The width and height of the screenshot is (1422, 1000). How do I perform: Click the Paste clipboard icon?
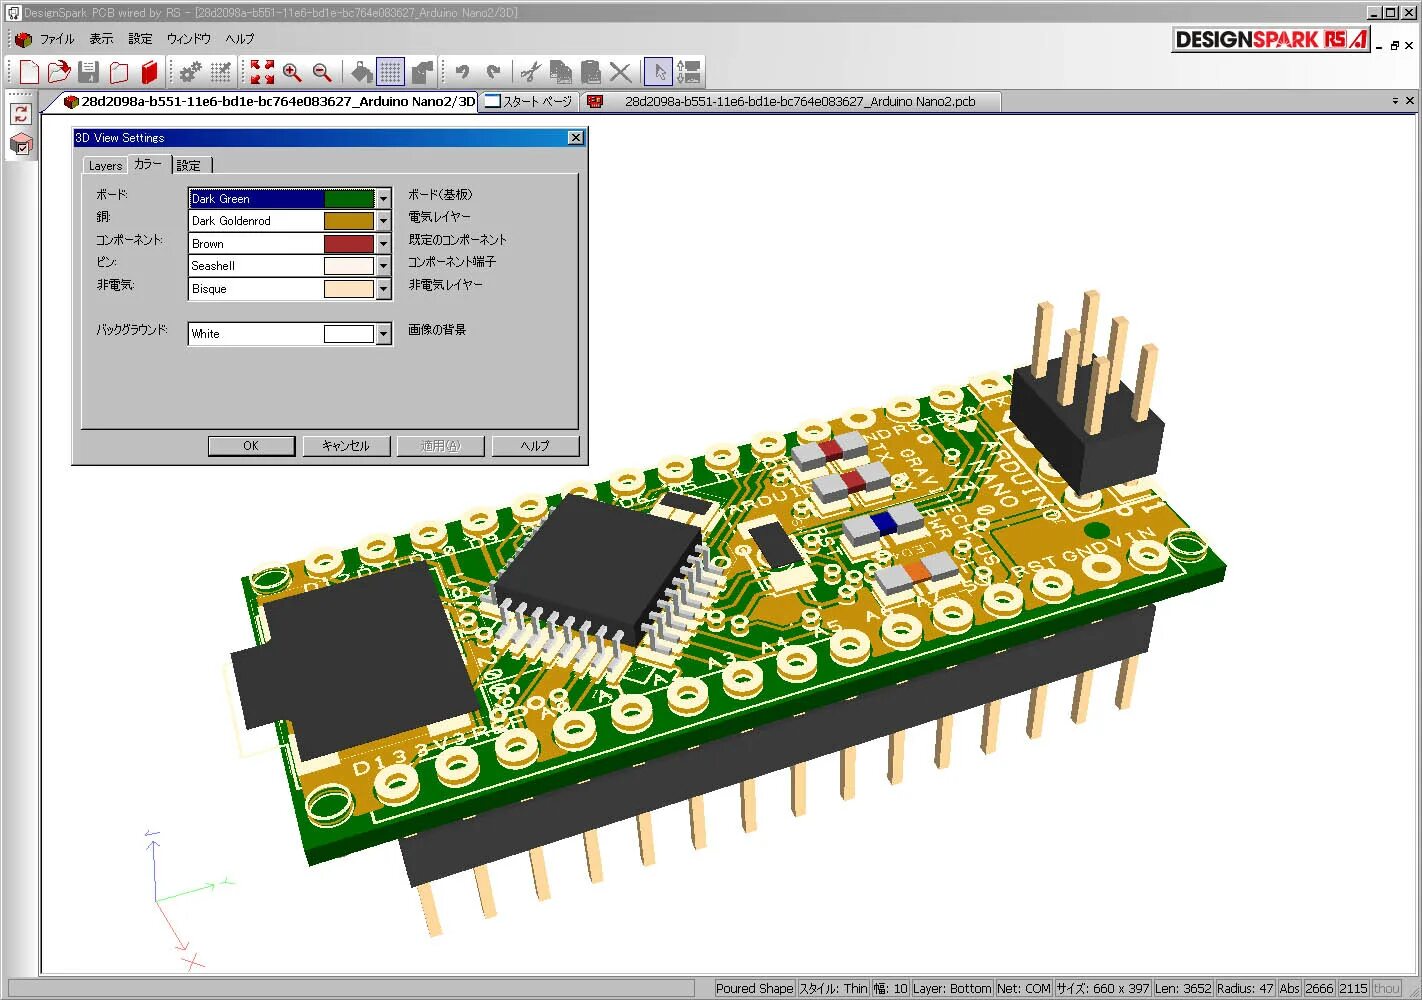click(x=591, y=72)
